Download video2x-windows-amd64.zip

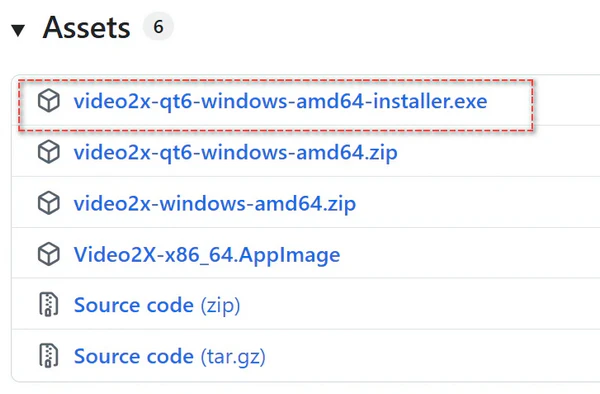(x=215, y=204)
